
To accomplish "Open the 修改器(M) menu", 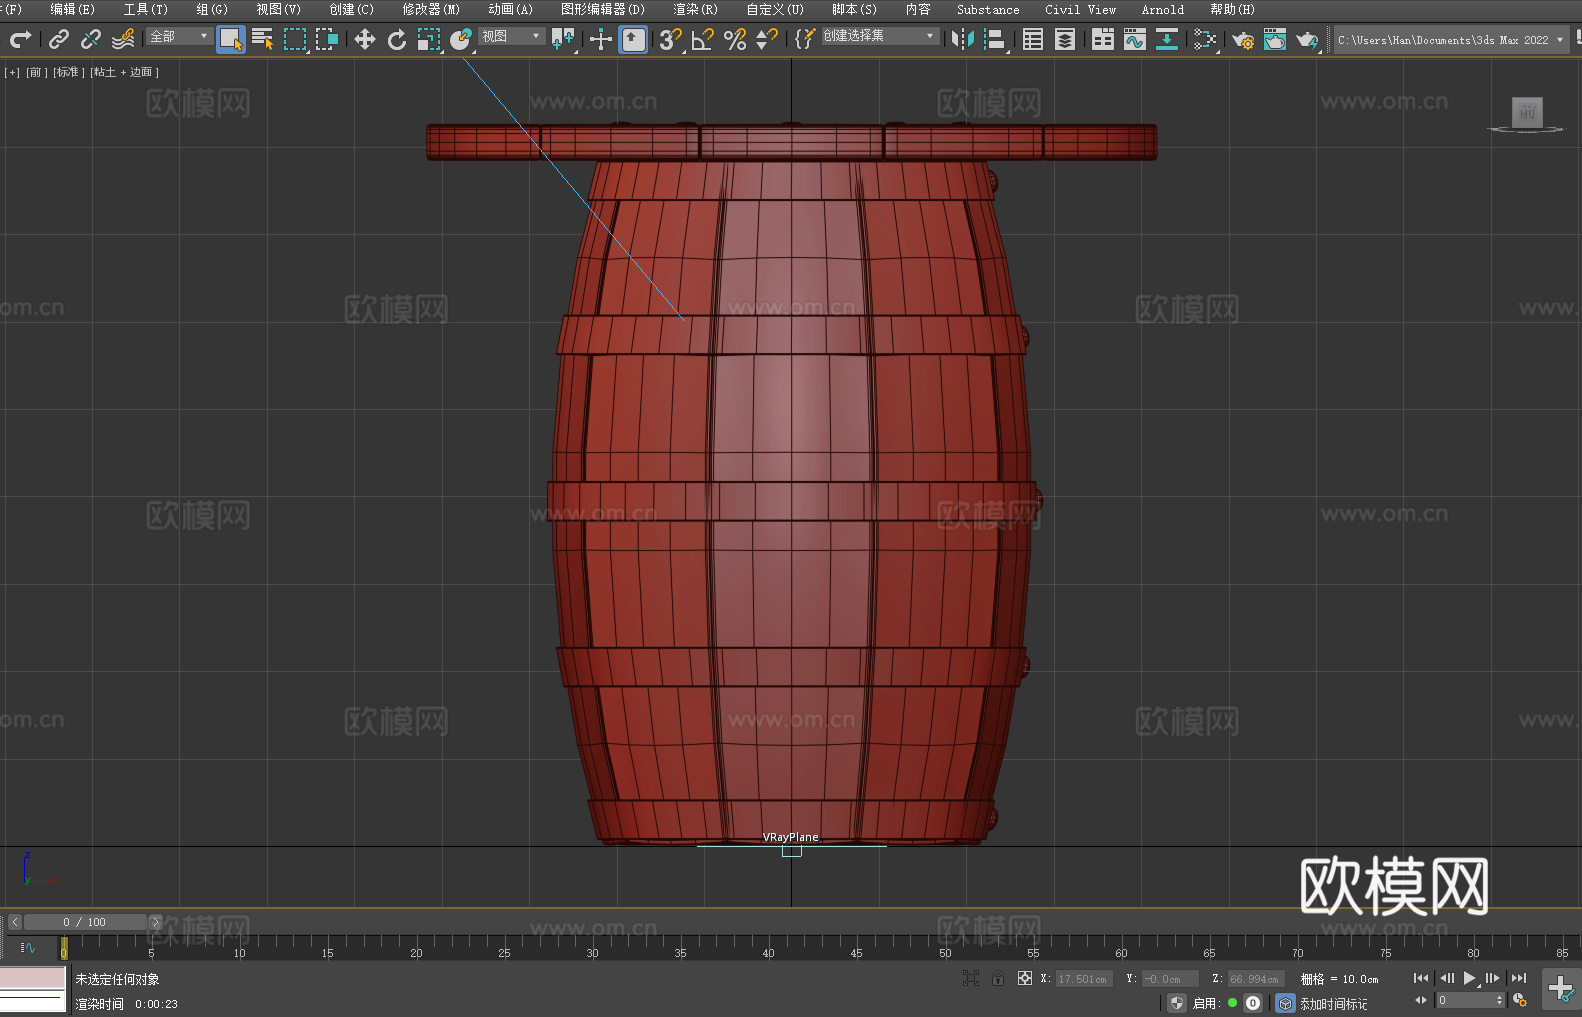I will point(431,10).
